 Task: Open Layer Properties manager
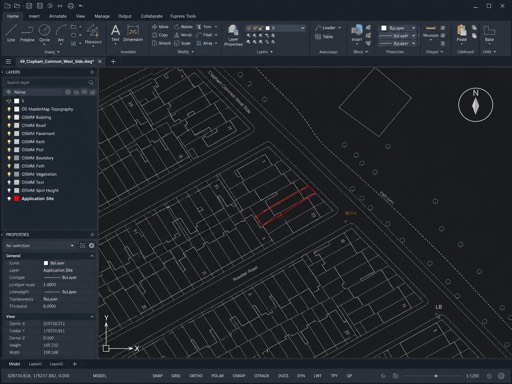(233, 35)
